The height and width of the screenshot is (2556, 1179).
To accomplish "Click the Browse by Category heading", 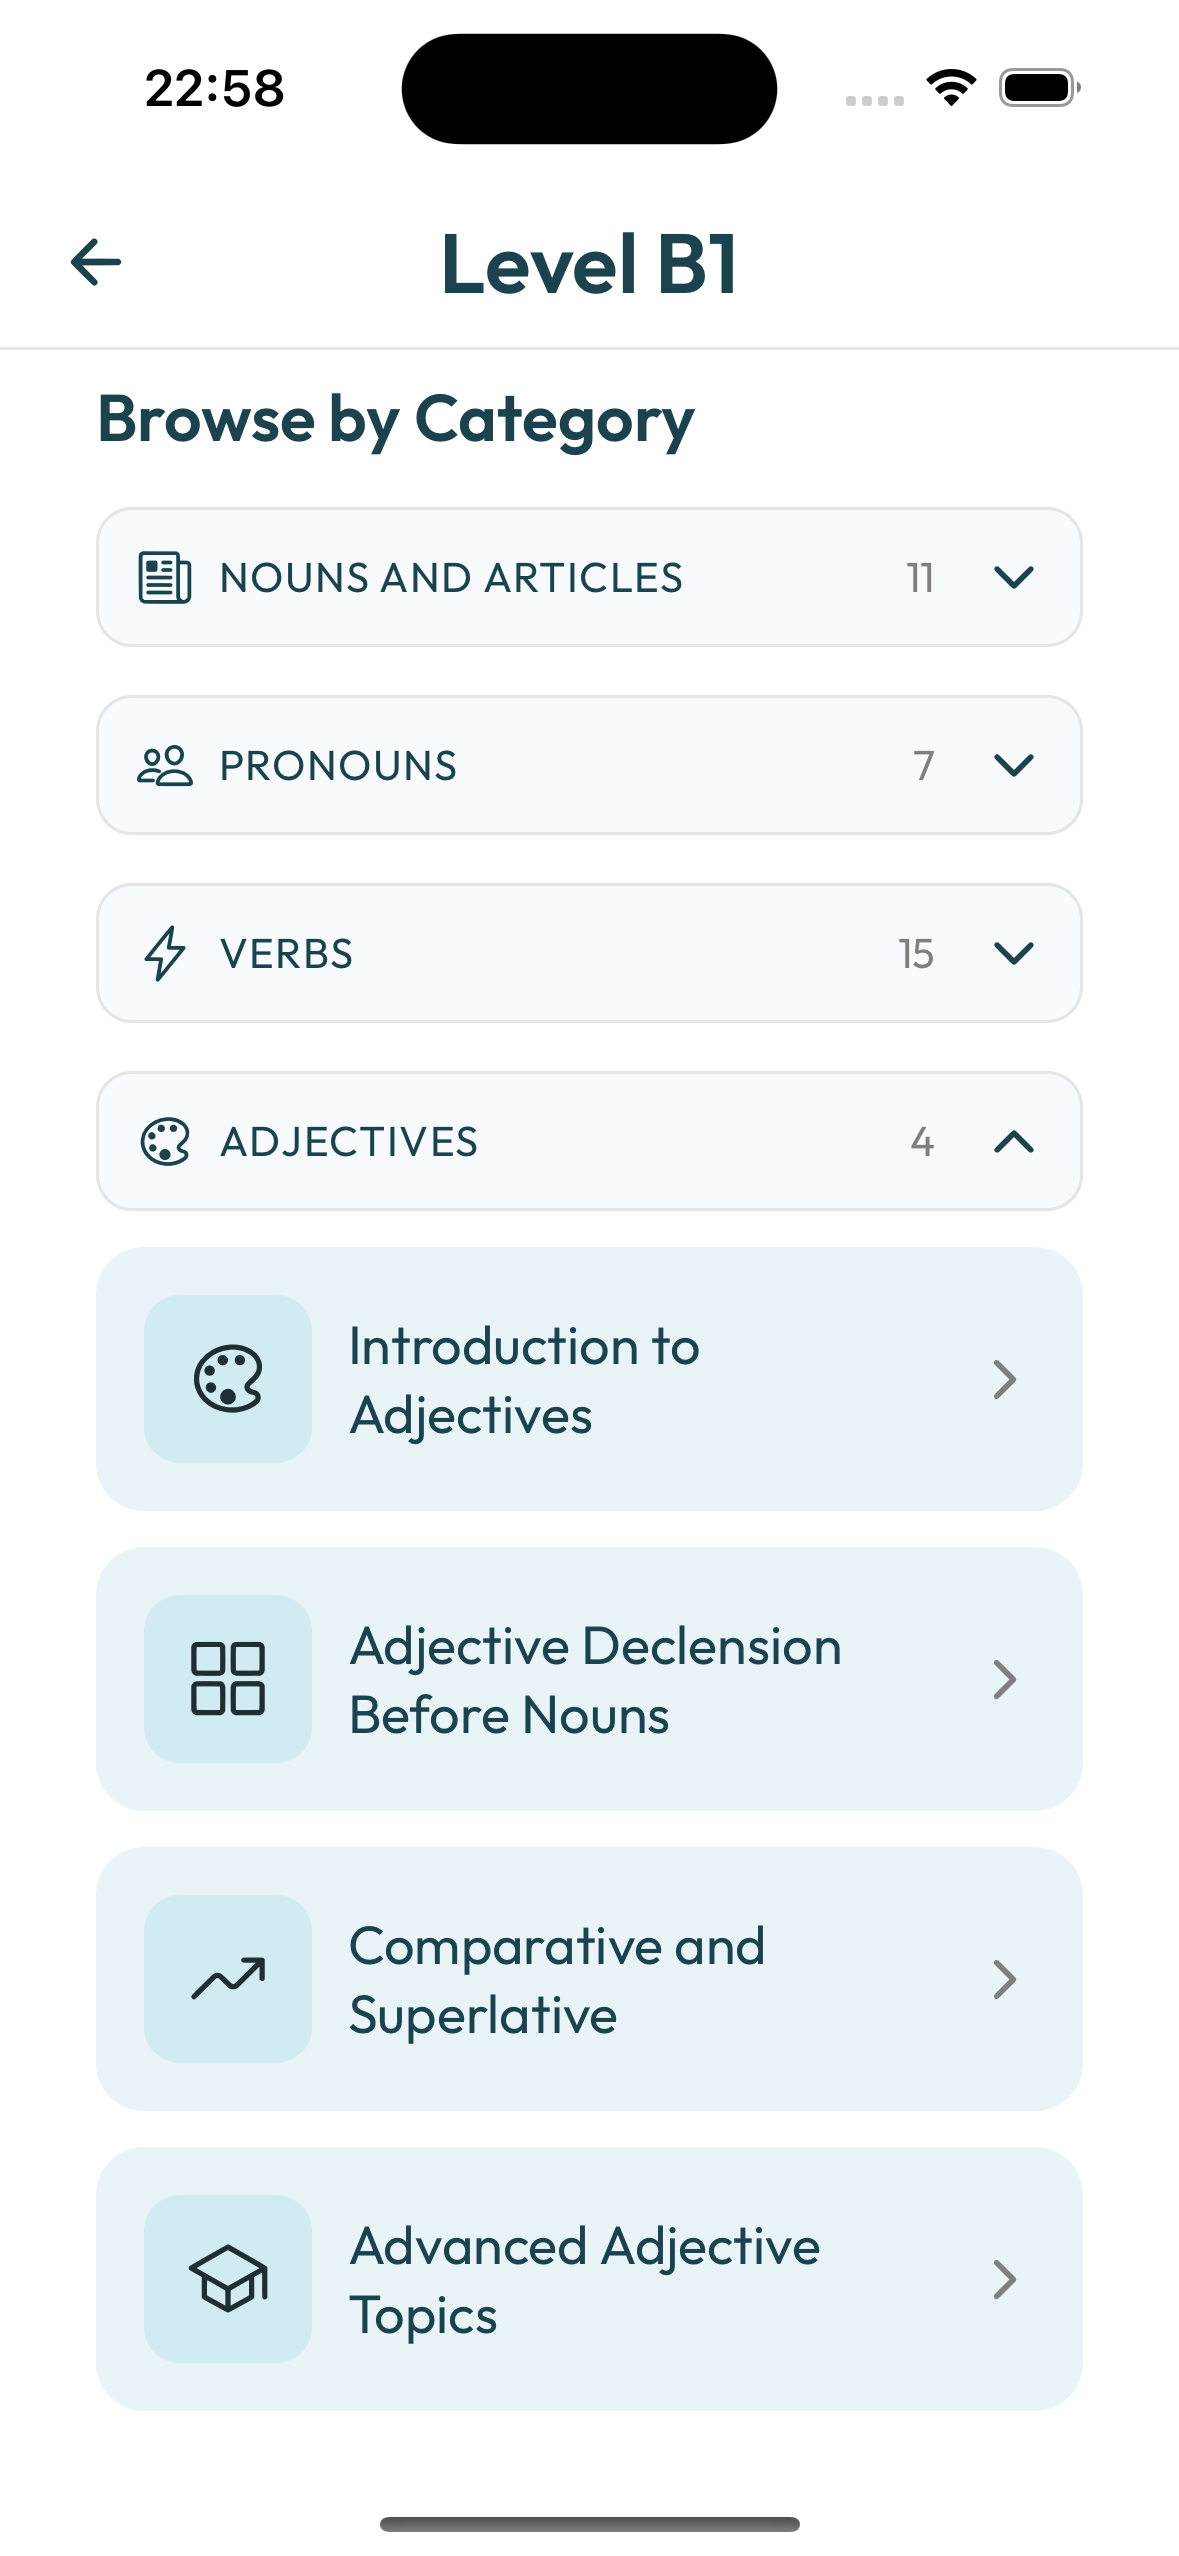I will tap(396, 419).
